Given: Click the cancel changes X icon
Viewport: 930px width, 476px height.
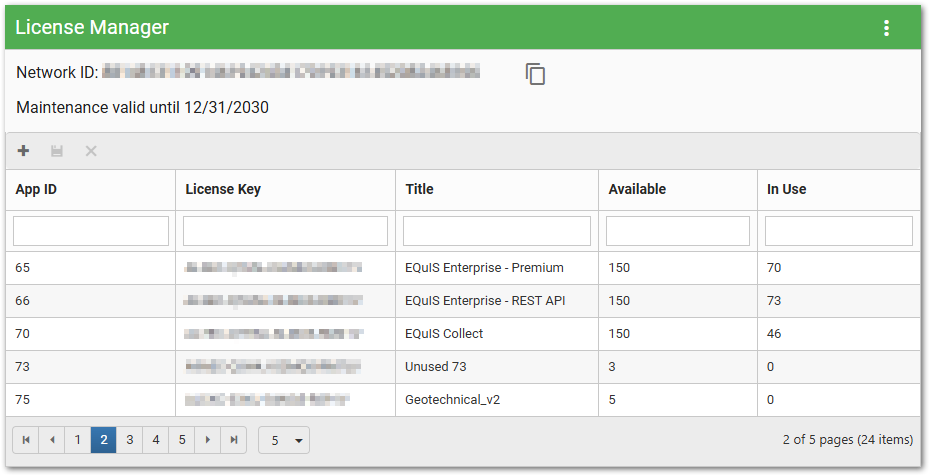Looking at the screenshot, I should tap(91, 151).
